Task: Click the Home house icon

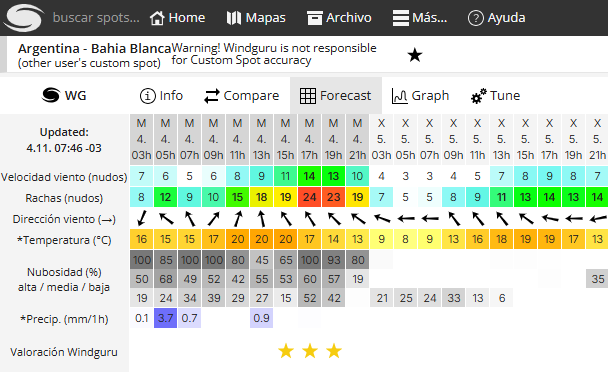Action: (157, 18)
